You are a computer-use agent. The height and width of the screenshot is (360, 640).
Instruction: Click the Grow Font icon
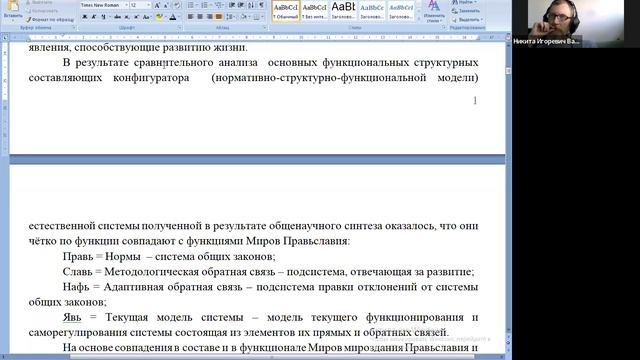coord(157,5)
